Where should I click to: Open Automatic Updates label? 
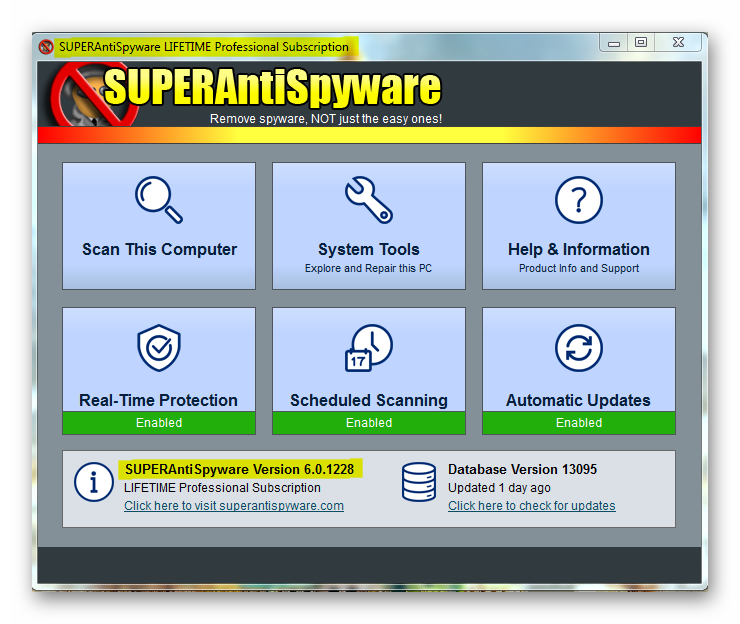pos(579,400)
